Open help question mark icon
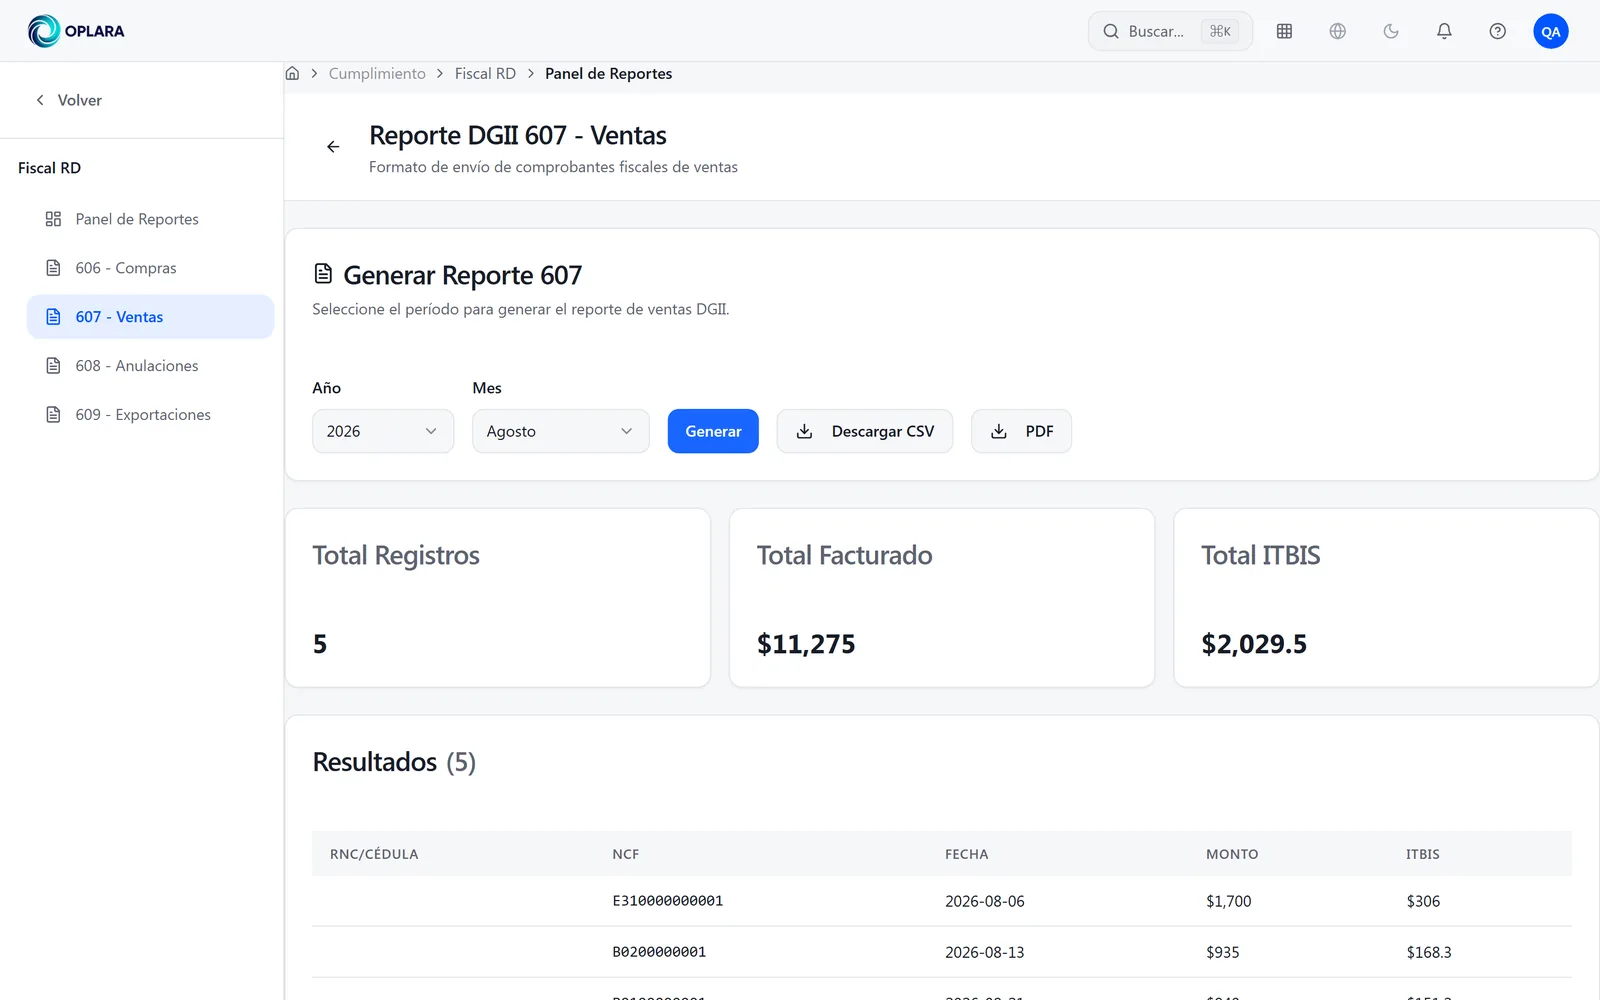 click(x=1497, y=31)
